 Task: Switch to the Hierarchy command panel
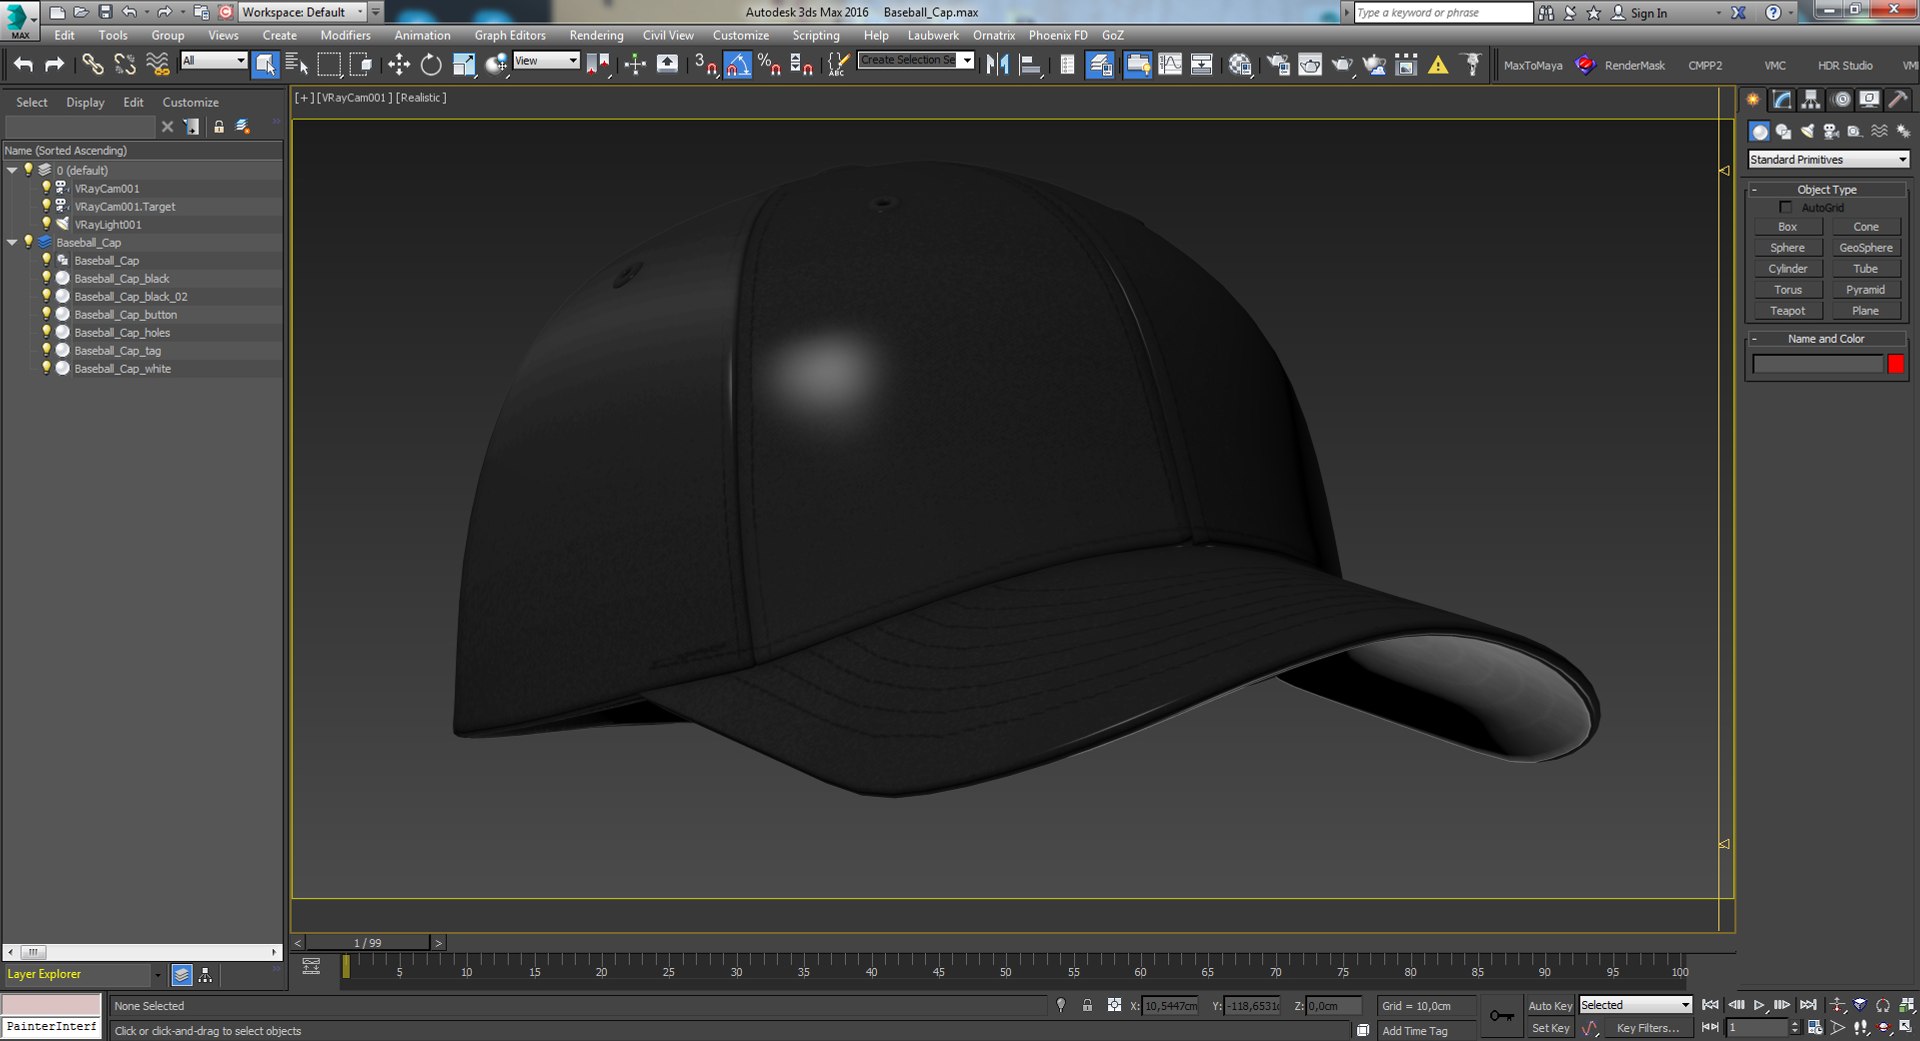tap(1811, 99)
